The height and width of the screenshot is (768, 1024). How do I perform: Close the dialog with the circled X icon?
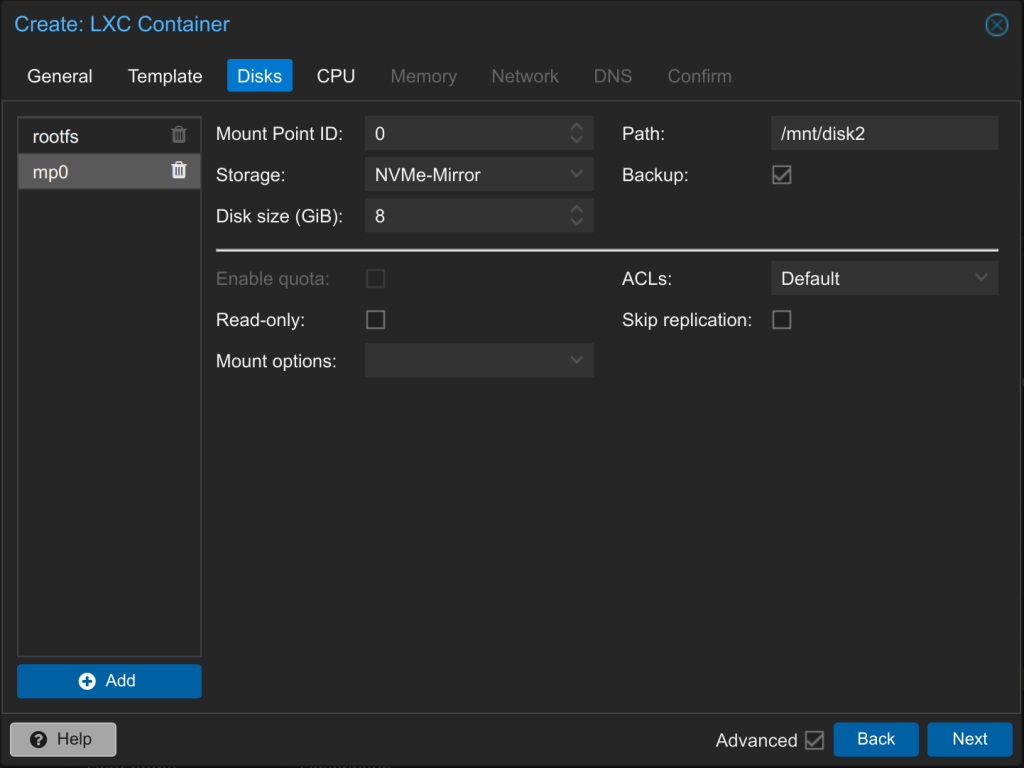(996, 25)
